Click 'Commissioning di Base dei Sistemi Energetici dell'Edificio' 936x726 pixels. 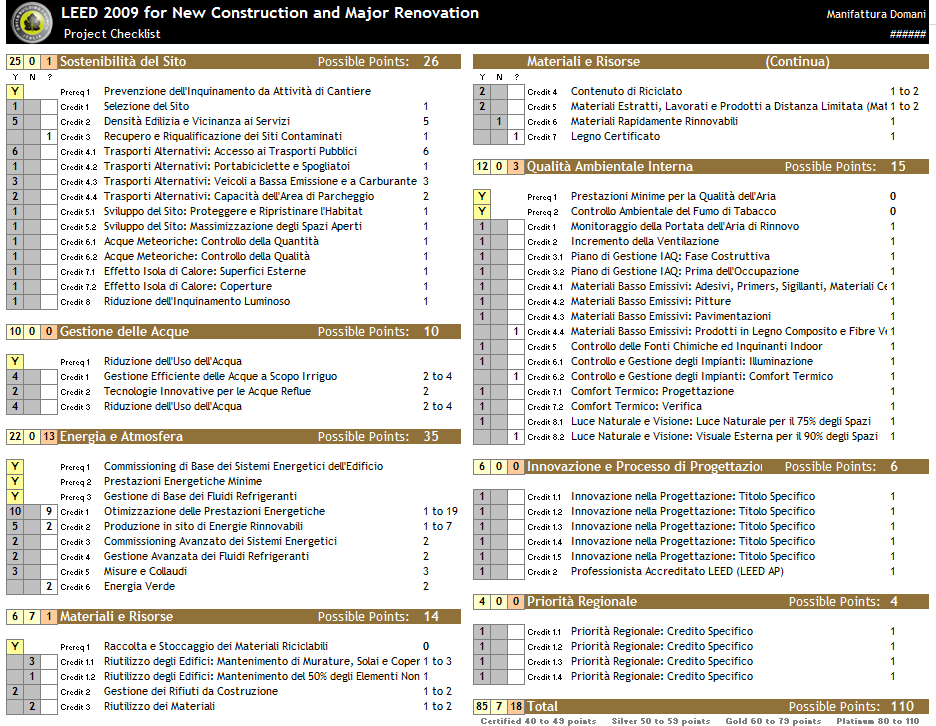pyautogui.click(x=244, y=466)
